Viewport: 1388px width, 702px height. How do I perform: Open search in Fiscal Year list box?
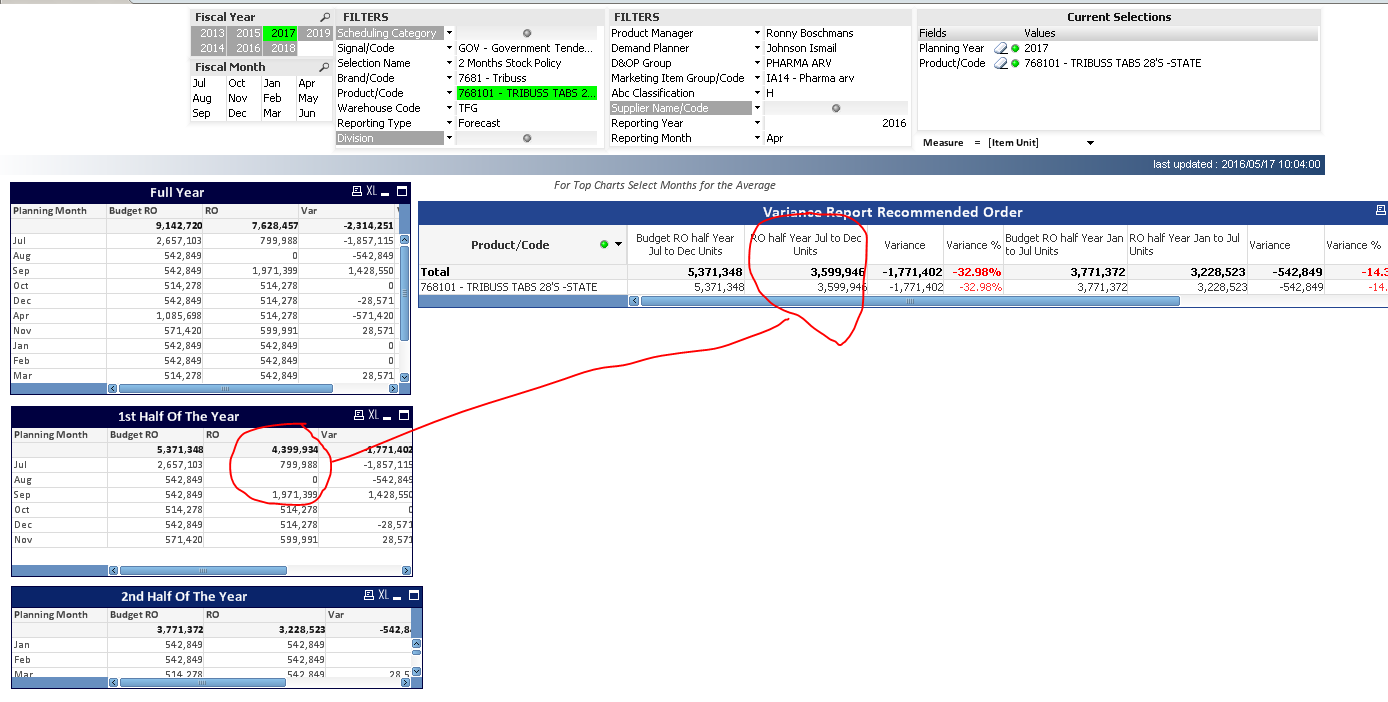click(x=325, y=18)
